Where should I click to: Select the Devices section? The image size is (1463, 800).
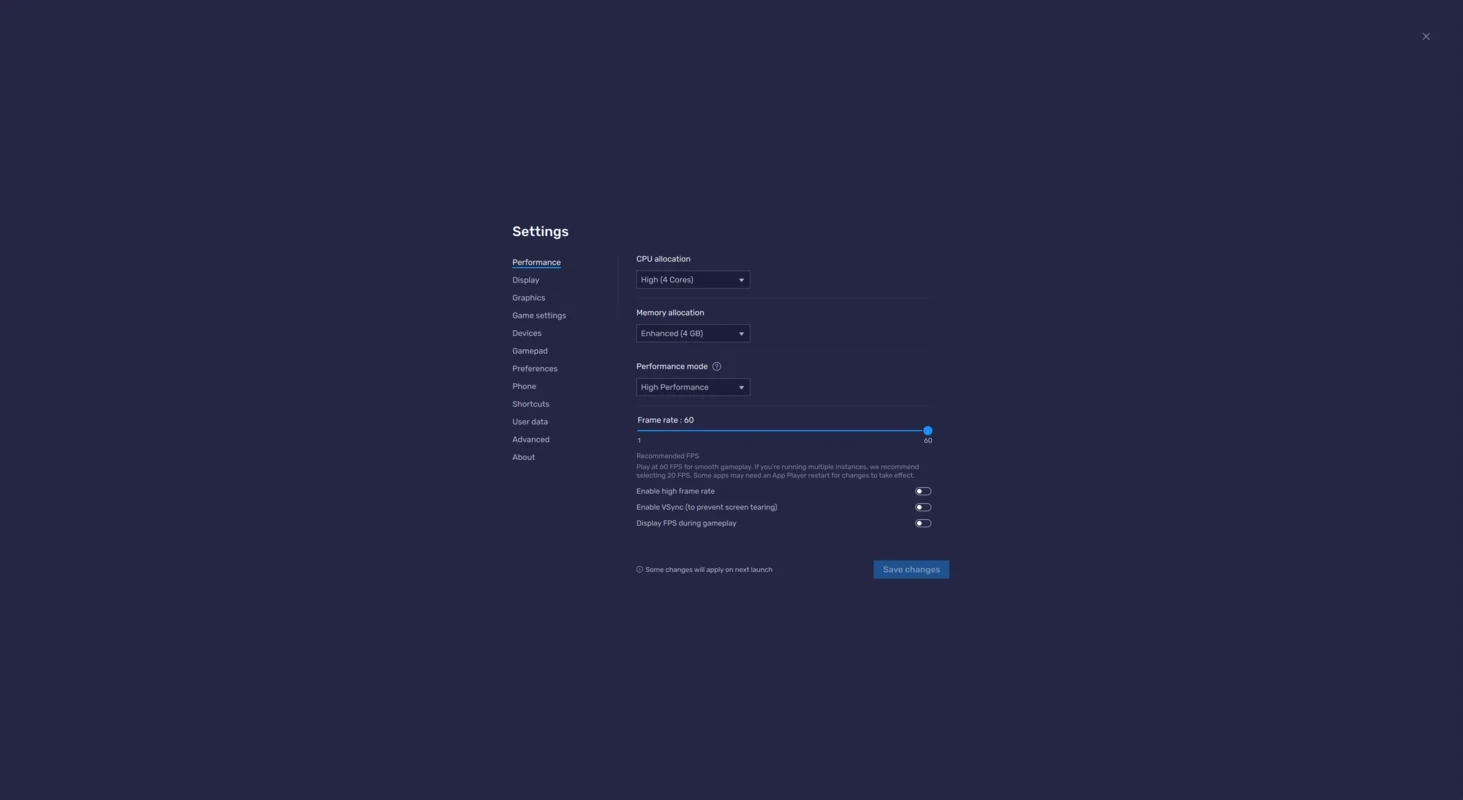pos(527,334)
